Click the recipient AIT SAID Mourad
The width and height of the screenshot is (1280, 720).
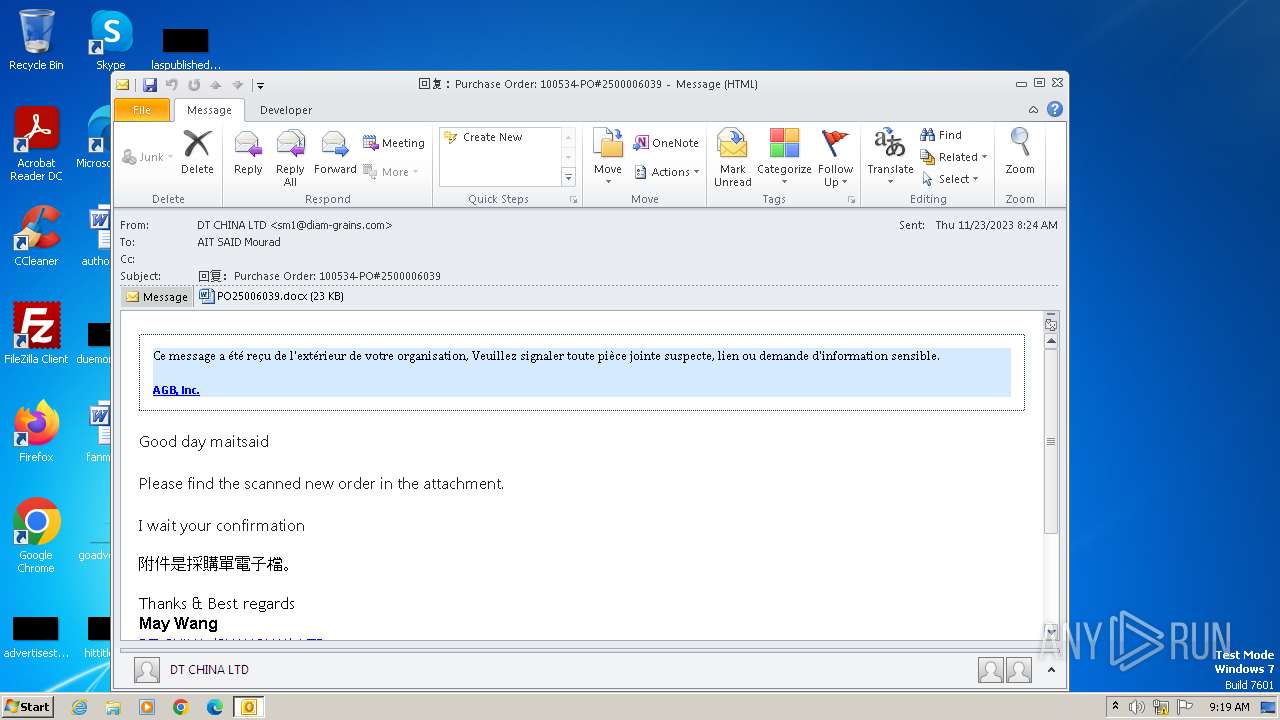(x=239, y=242)
